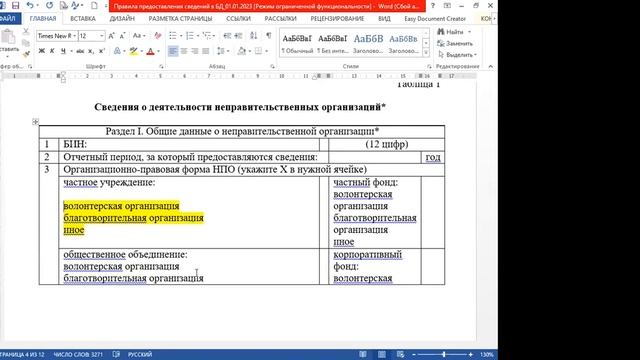Undo the last action

tap(29, 6)
